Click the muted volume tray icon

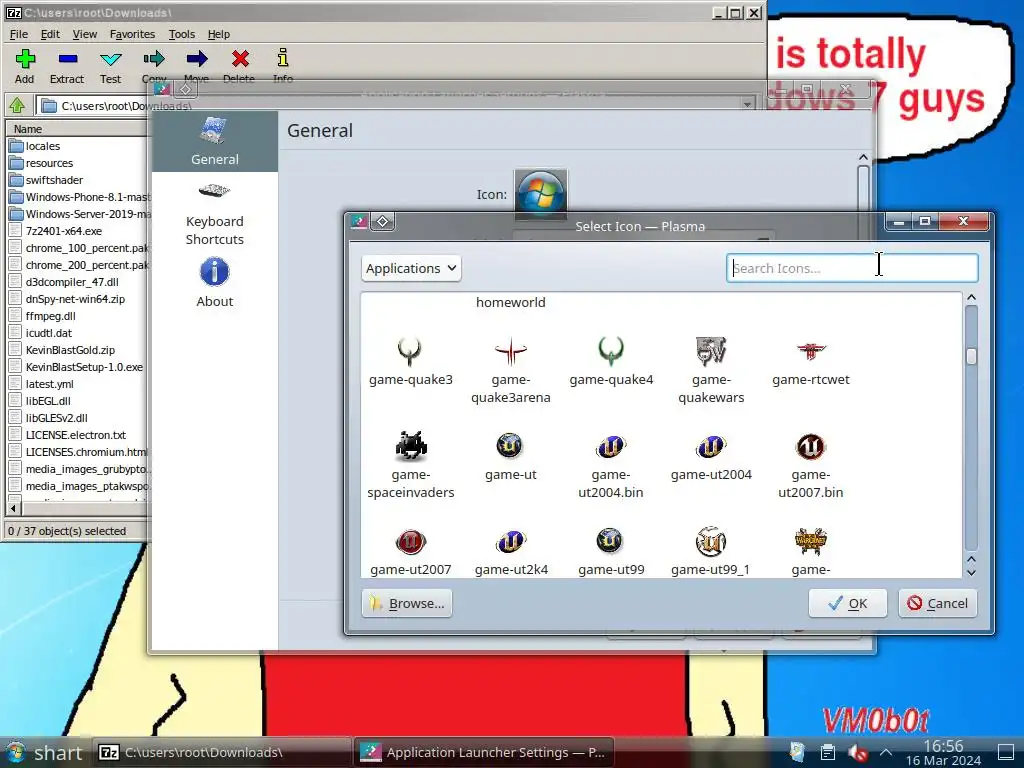click(x=857, y=753)
